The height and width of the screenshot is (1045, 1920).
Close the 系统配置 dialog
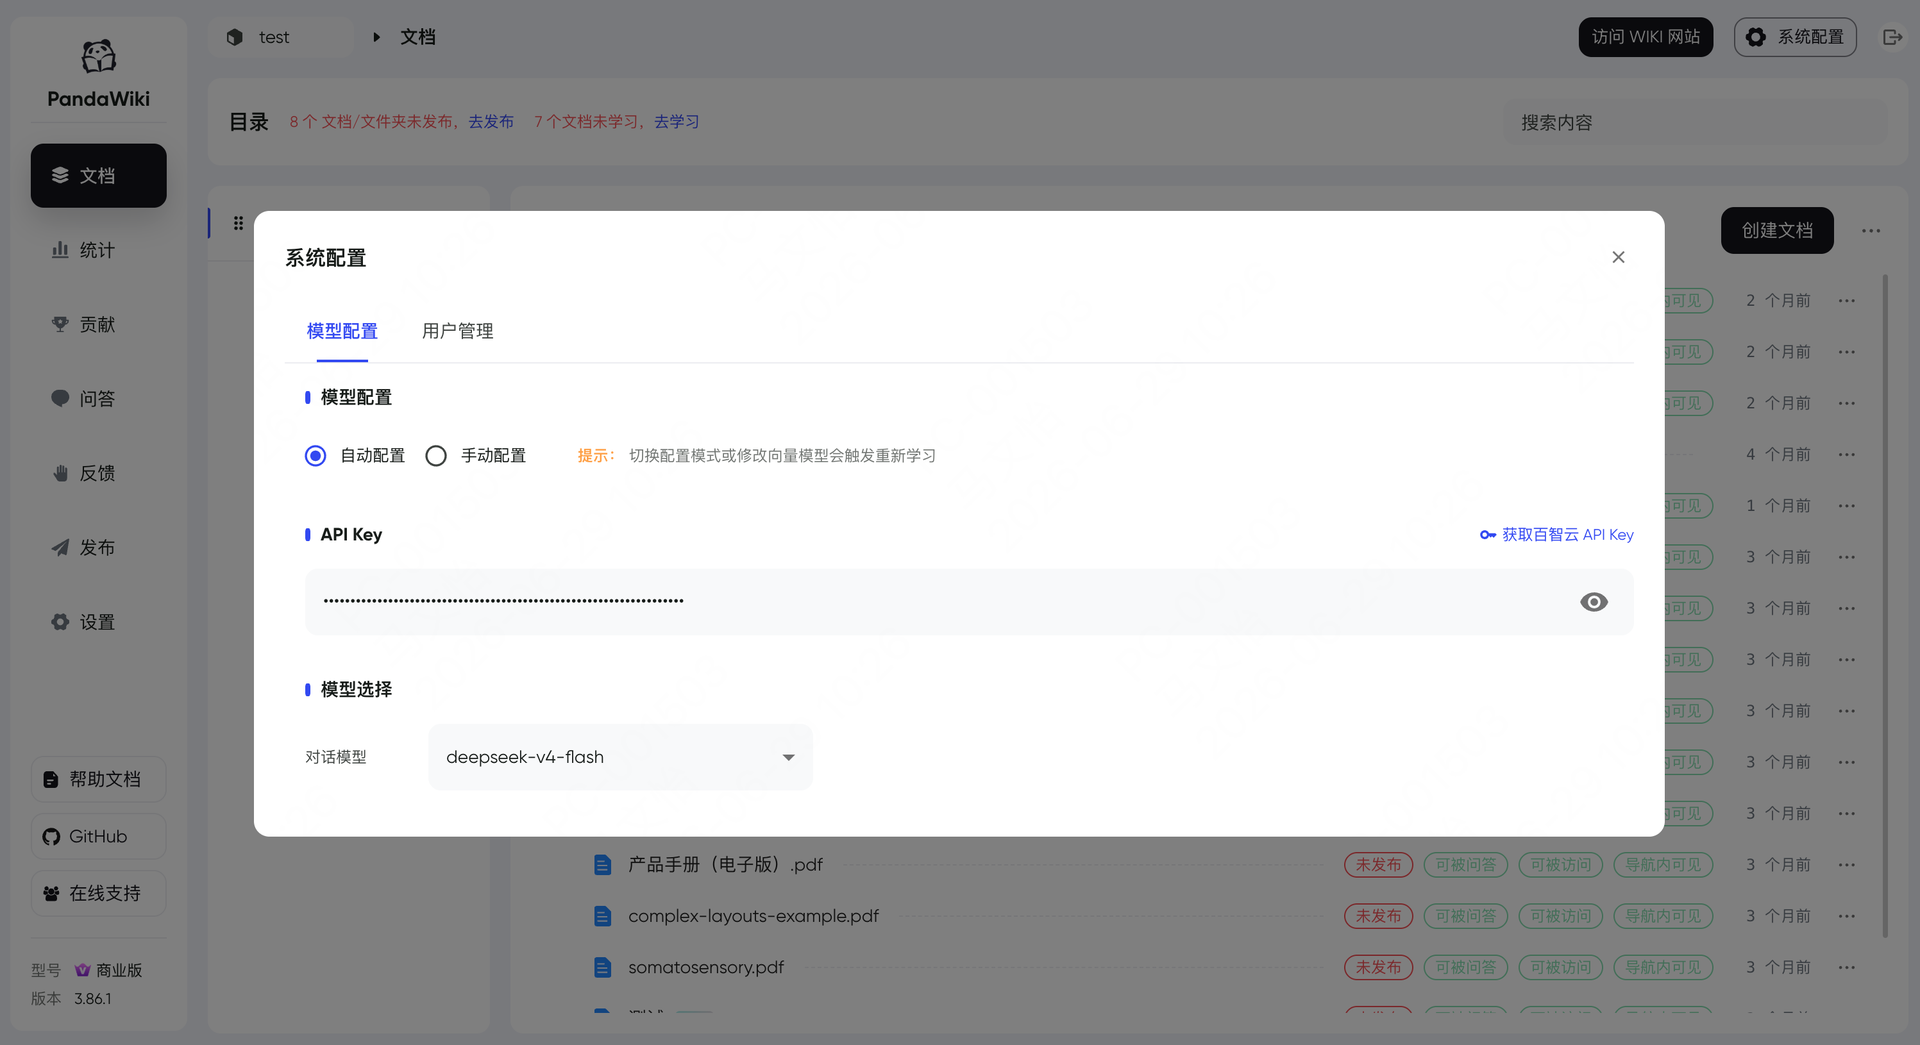[1618, 257]
